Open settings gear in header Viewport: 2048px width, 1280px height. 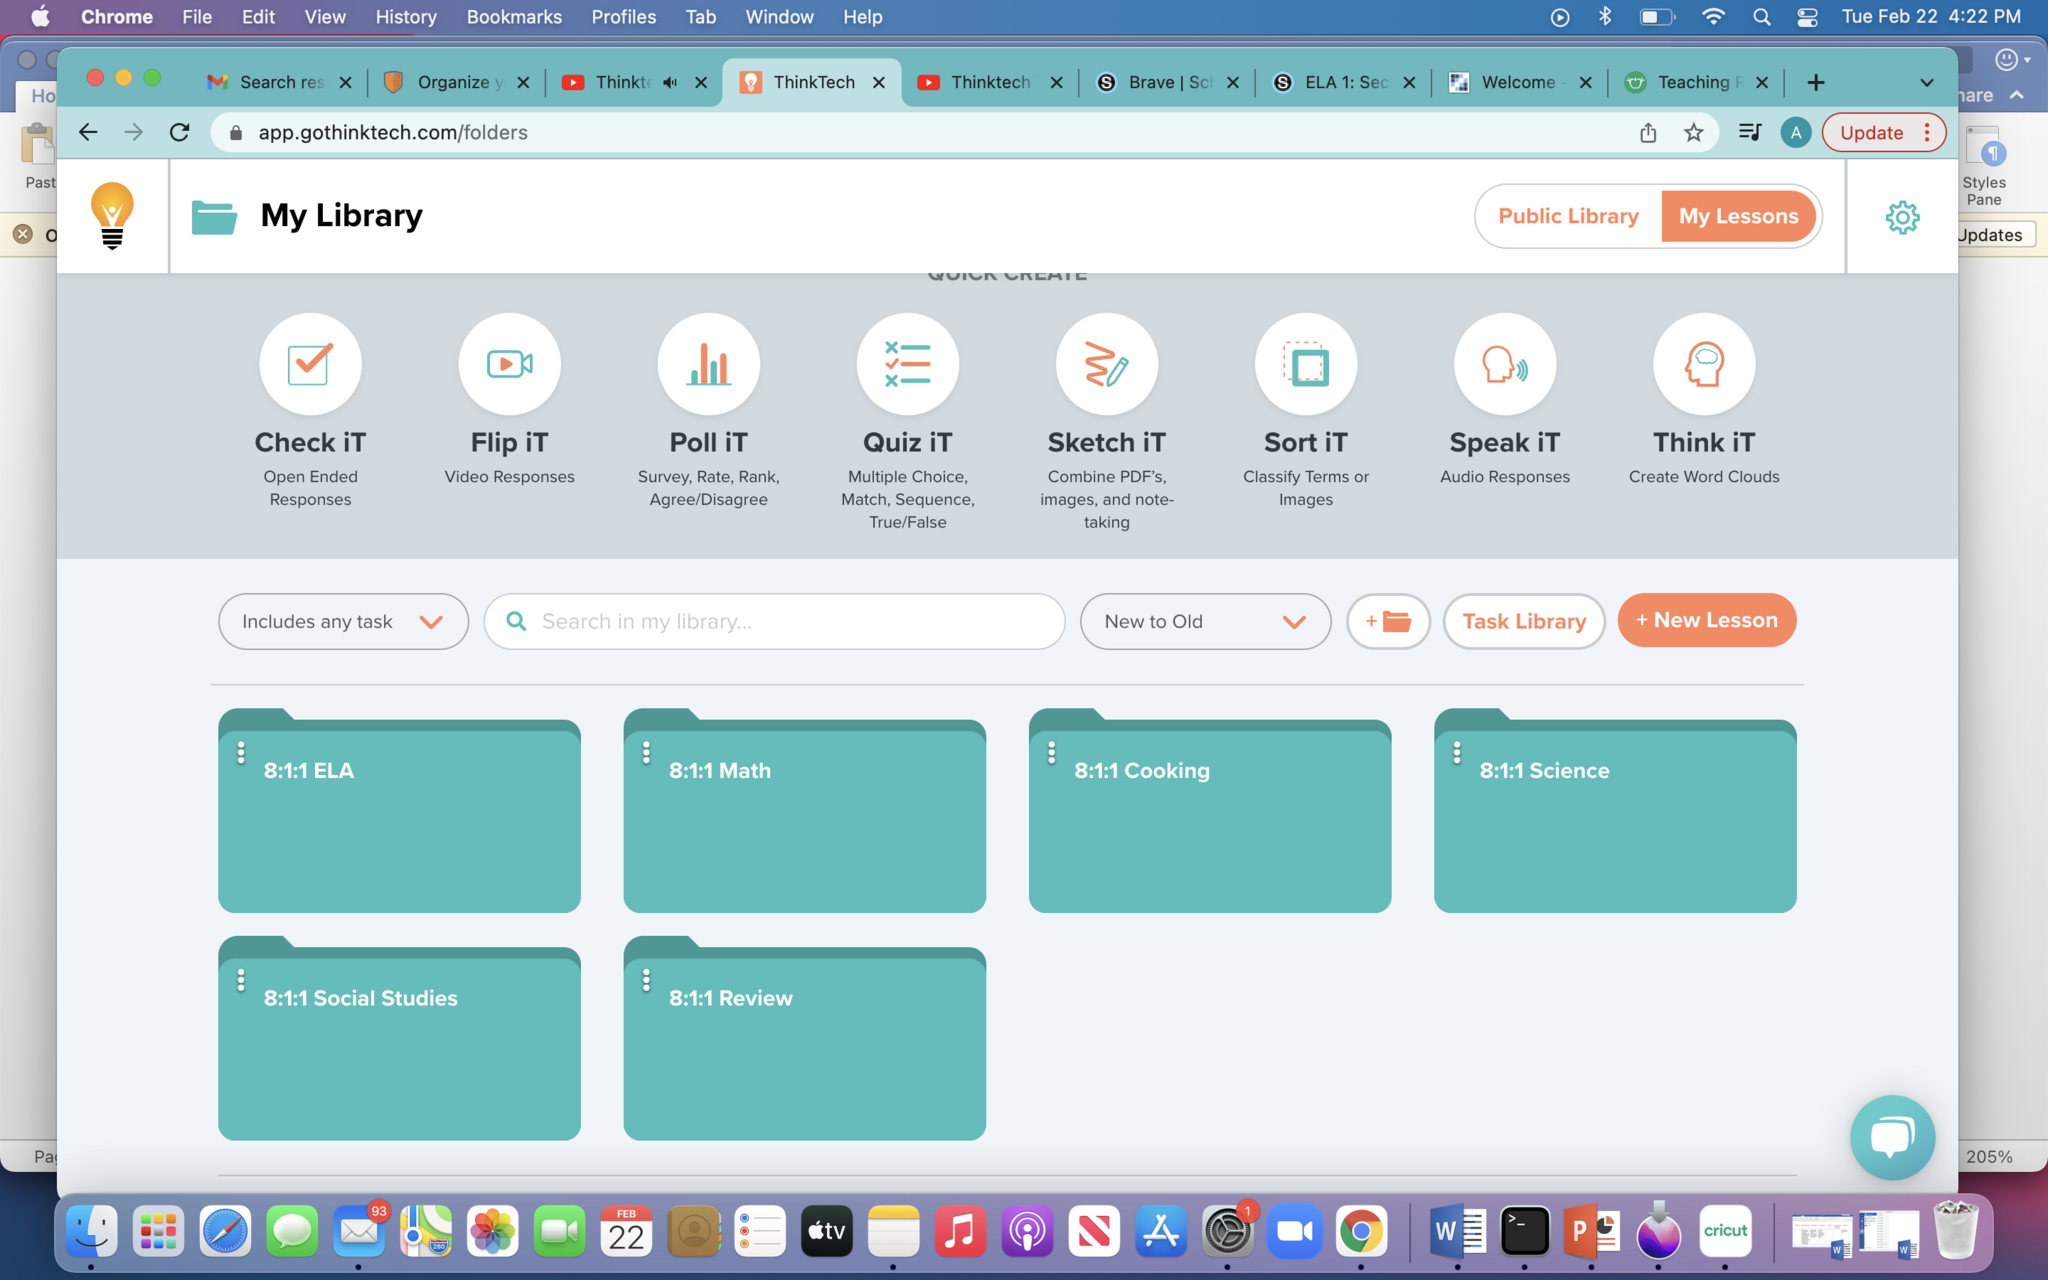coord(1902,217)
